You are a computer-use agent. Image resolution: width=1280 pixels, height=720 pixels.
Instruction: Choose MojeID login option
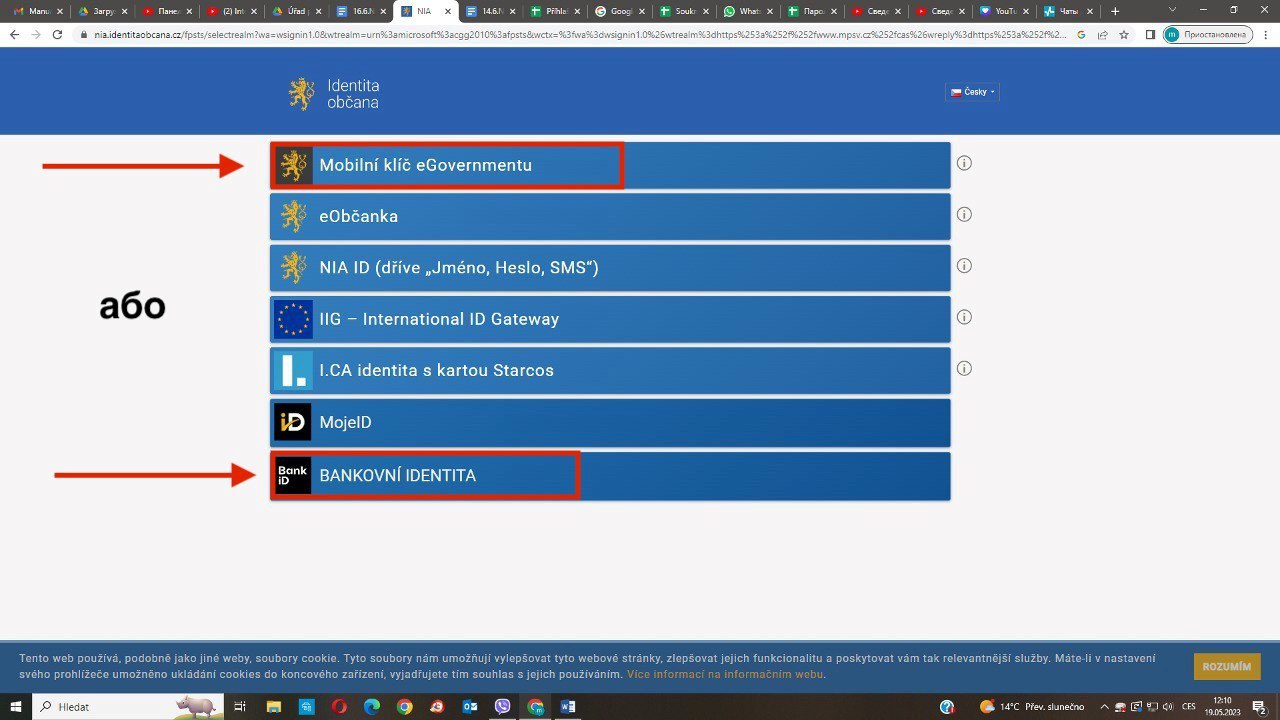tap(610, 422)
